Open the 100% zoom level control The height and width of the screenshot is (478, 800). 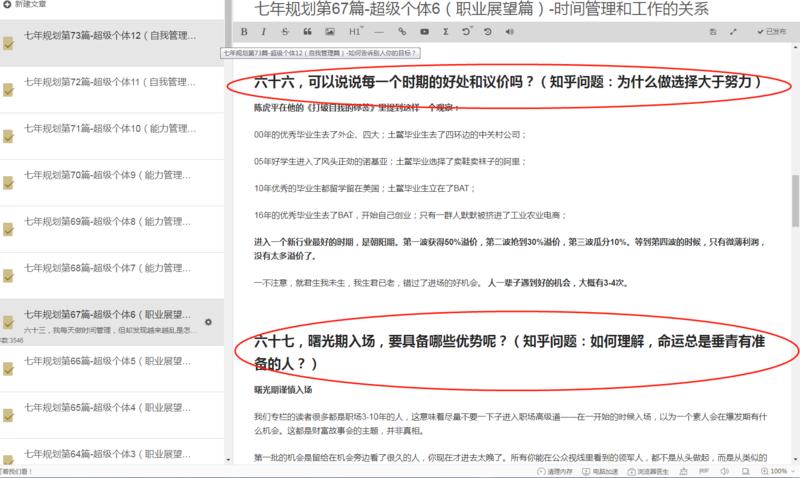(x=778, y=471)
